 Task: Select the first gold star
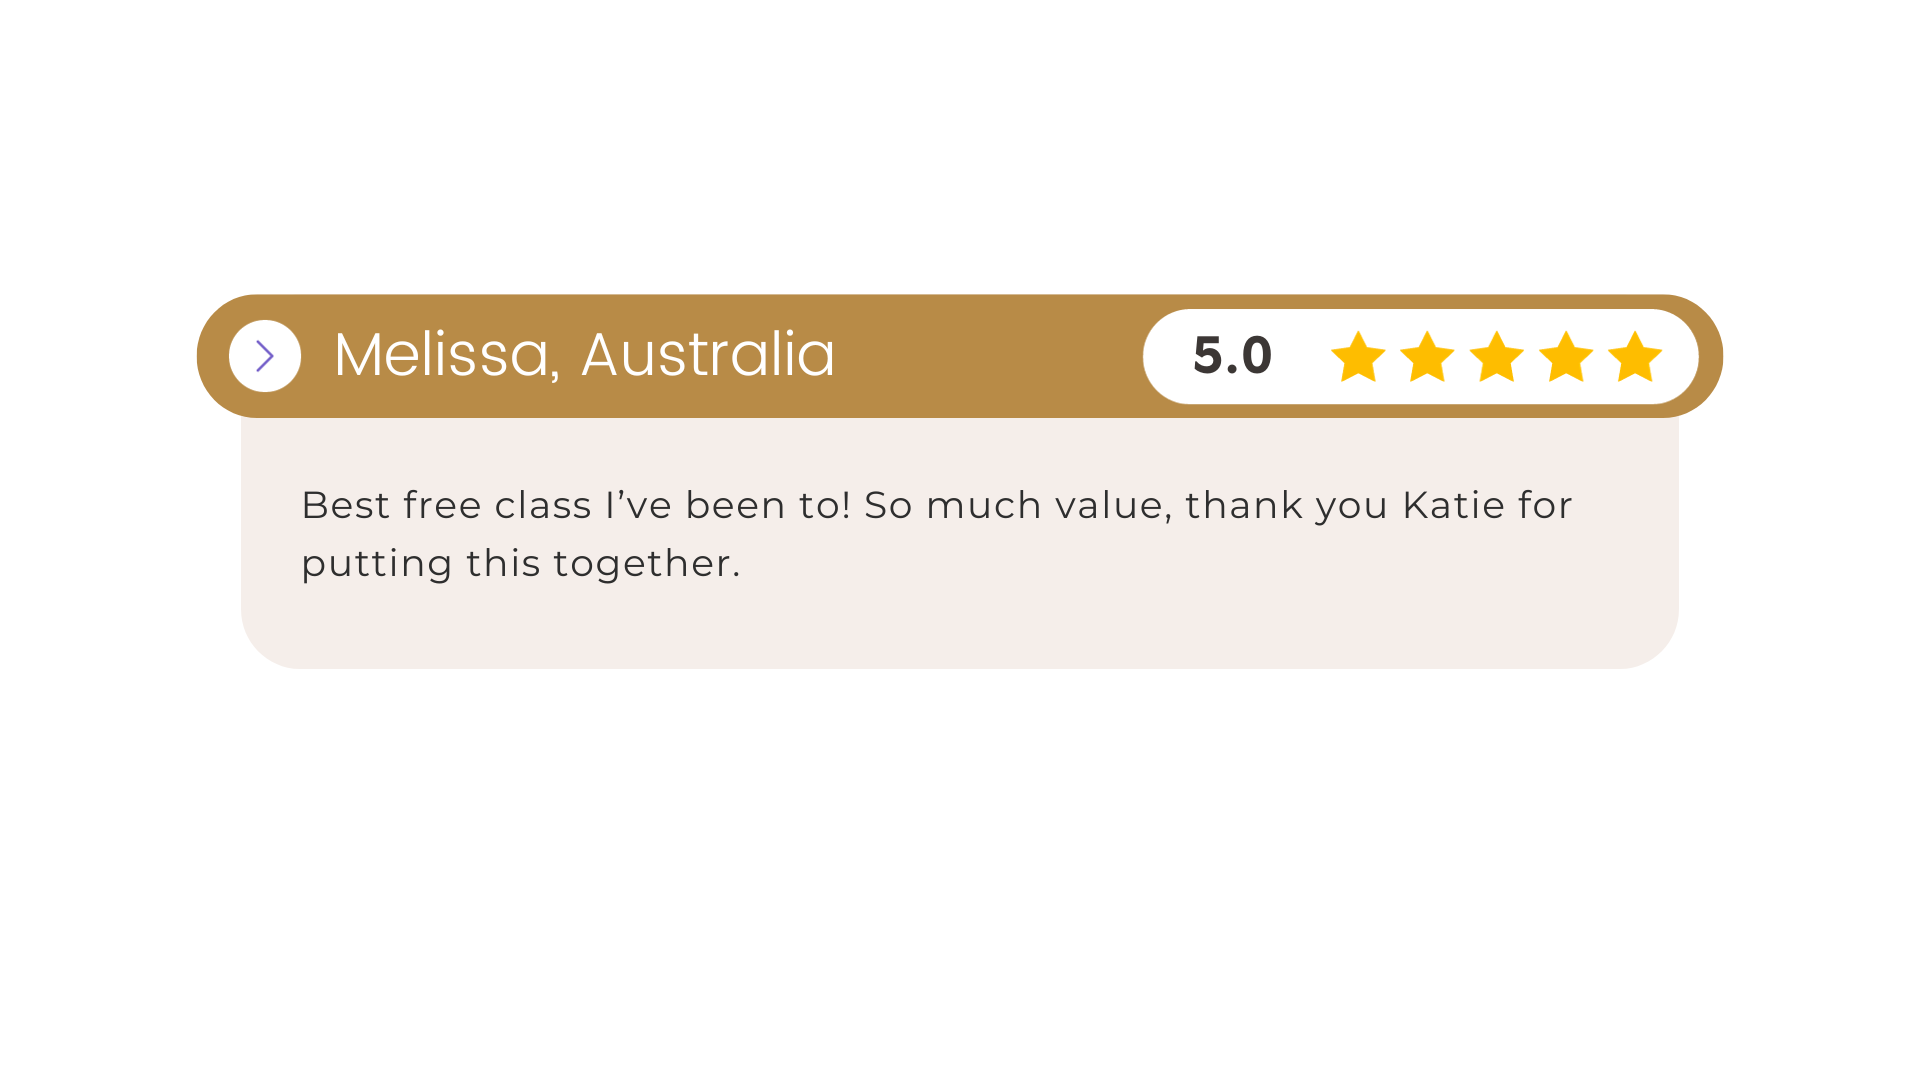[x=1358, y=357]
